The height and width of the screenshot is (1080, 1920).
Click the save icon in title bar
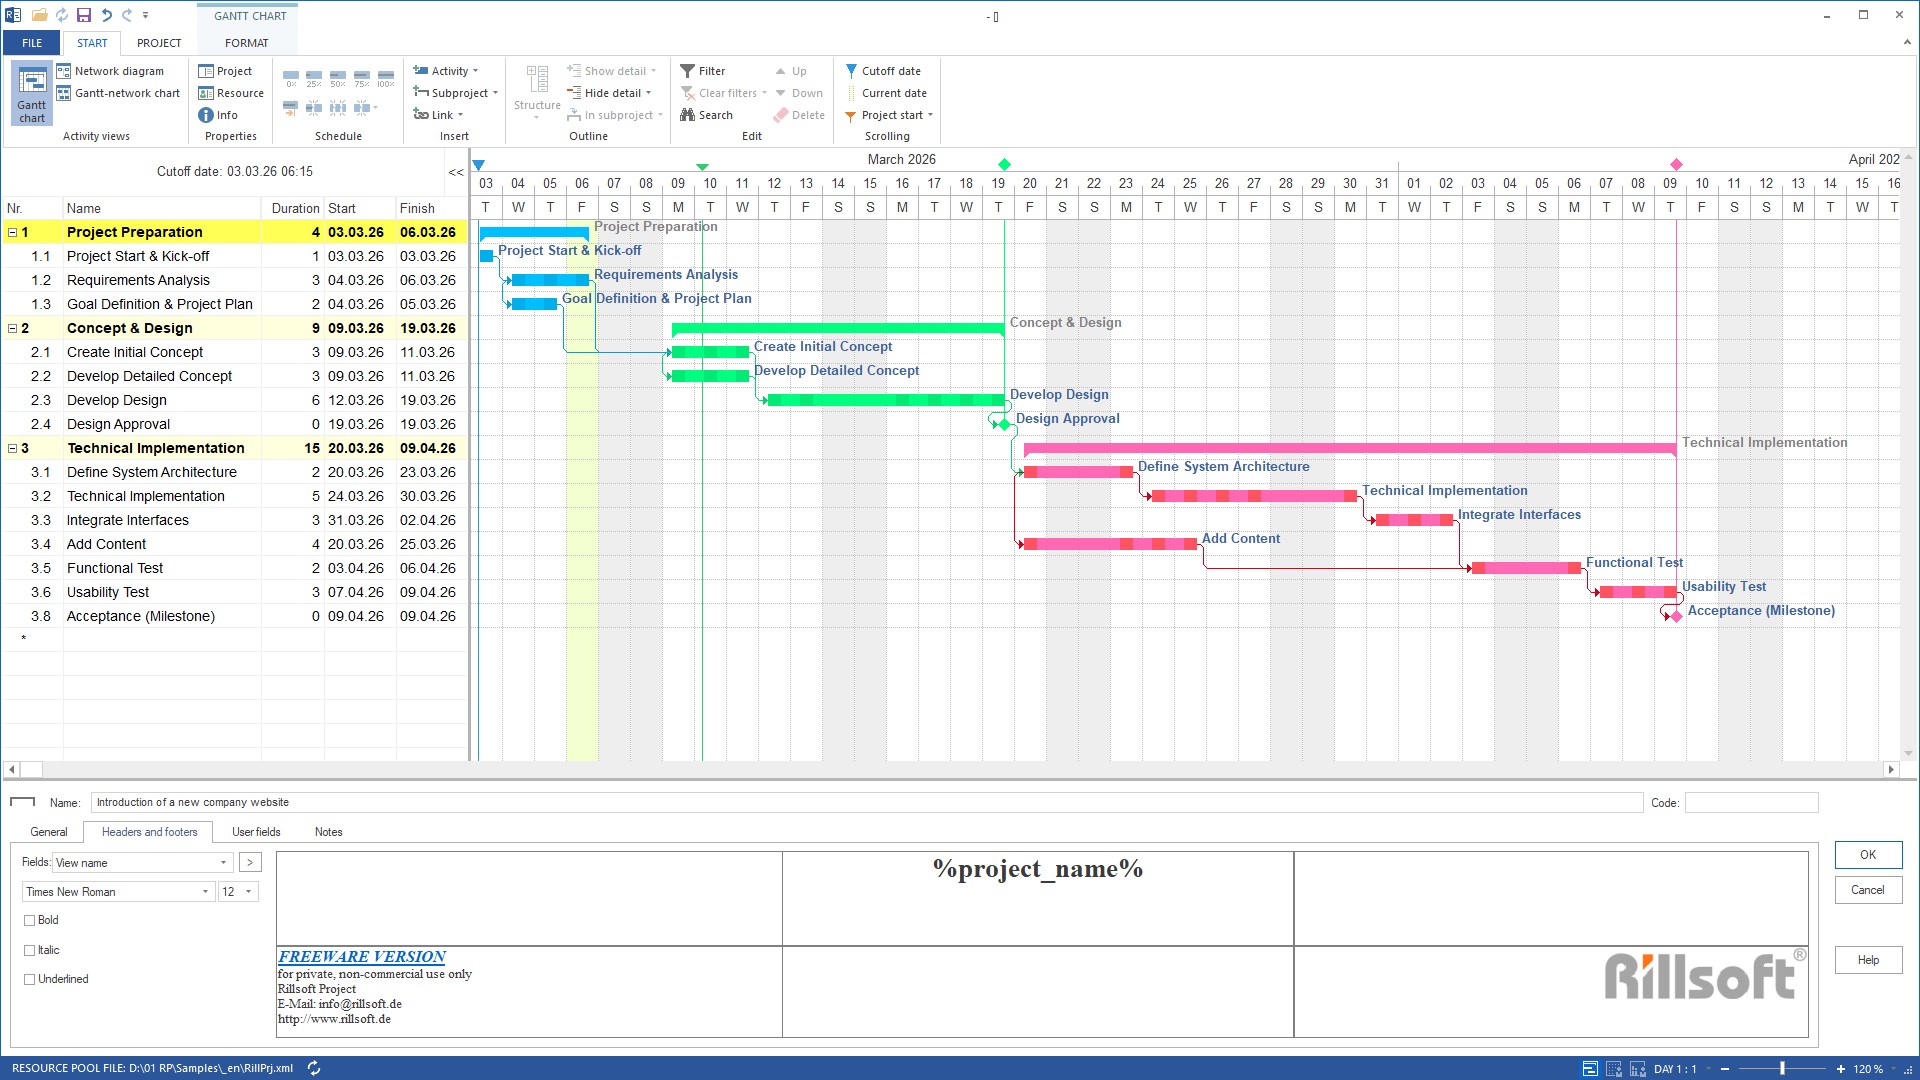click(84, 15)
